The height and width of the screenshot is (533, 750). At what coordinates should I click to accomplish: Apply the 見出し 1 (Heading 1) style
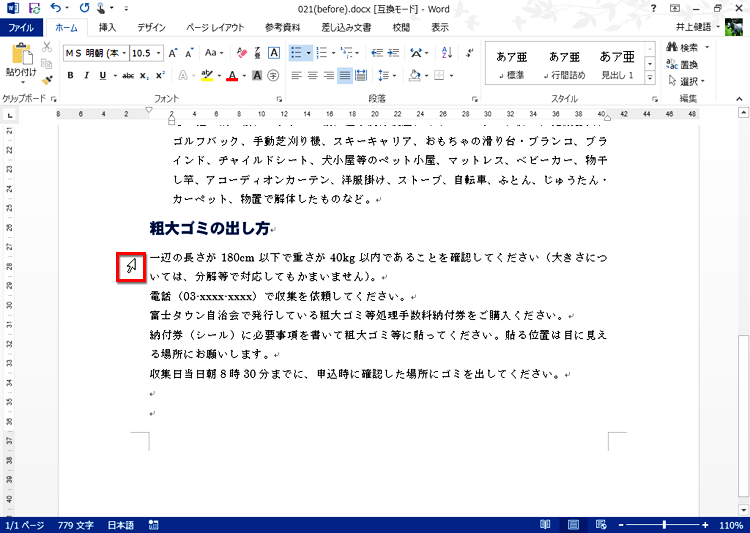coord(617,65)
